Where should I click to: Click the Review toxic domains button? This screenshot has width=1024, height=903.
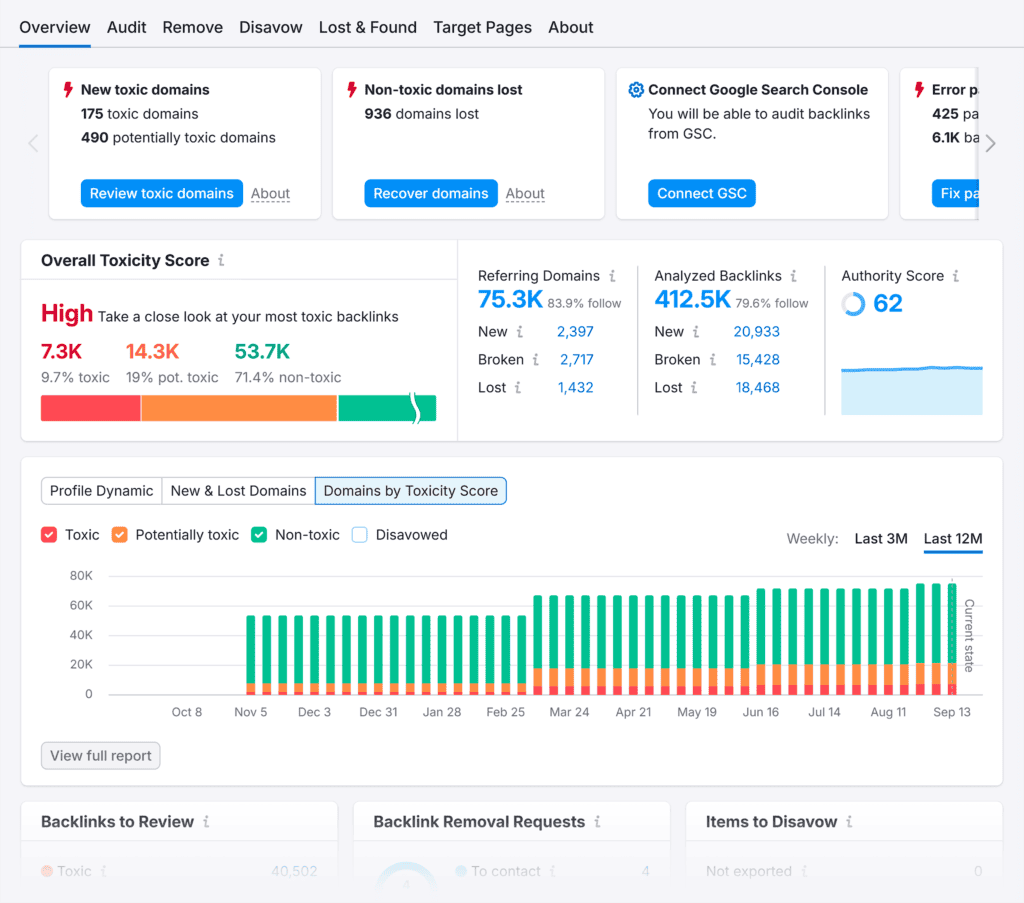161,193
